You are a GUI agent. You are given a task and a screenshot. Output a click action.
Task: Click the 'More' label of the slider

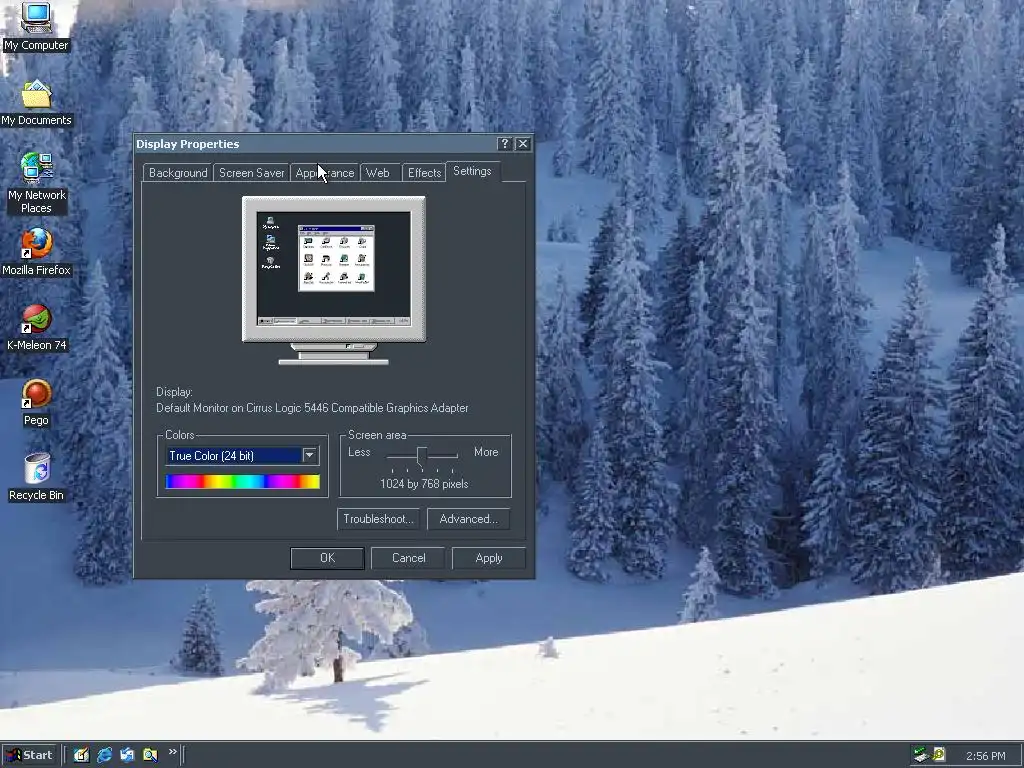pyautogui.click(x=486, y=452)
